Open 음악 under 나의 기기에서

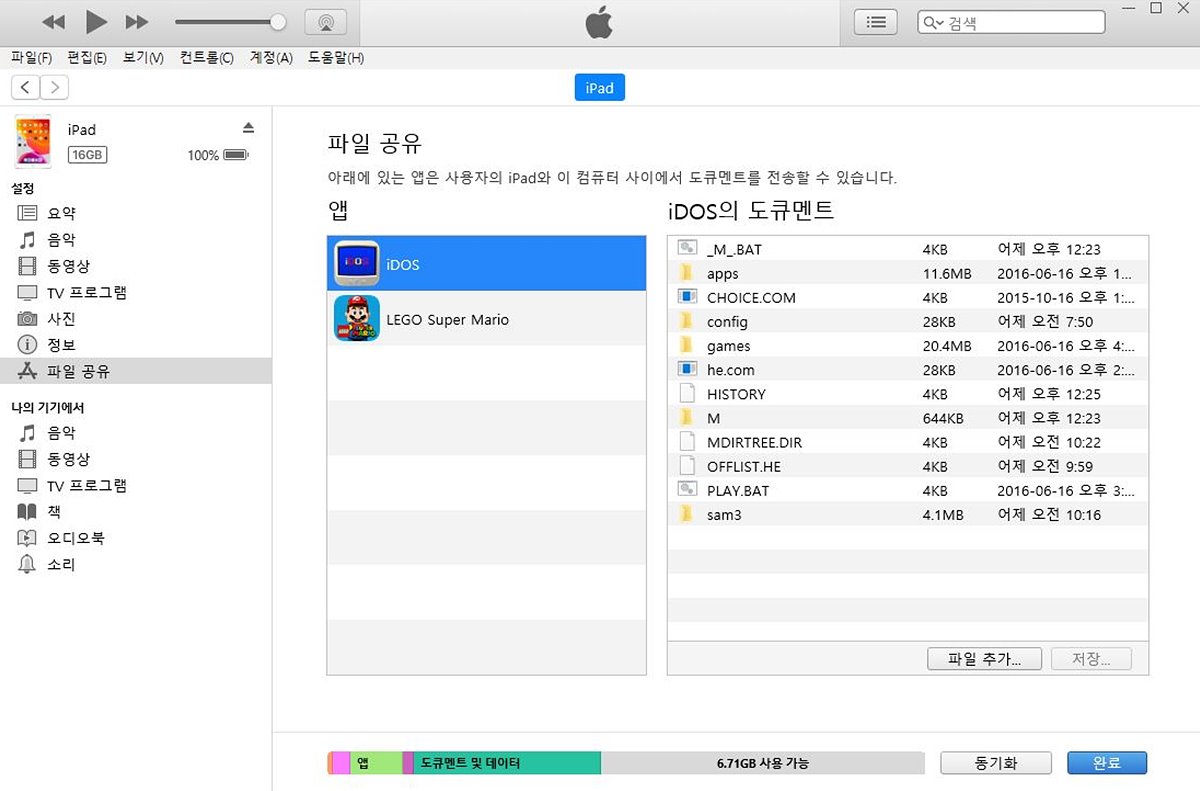pyautogui.click(x=135, y=433)
